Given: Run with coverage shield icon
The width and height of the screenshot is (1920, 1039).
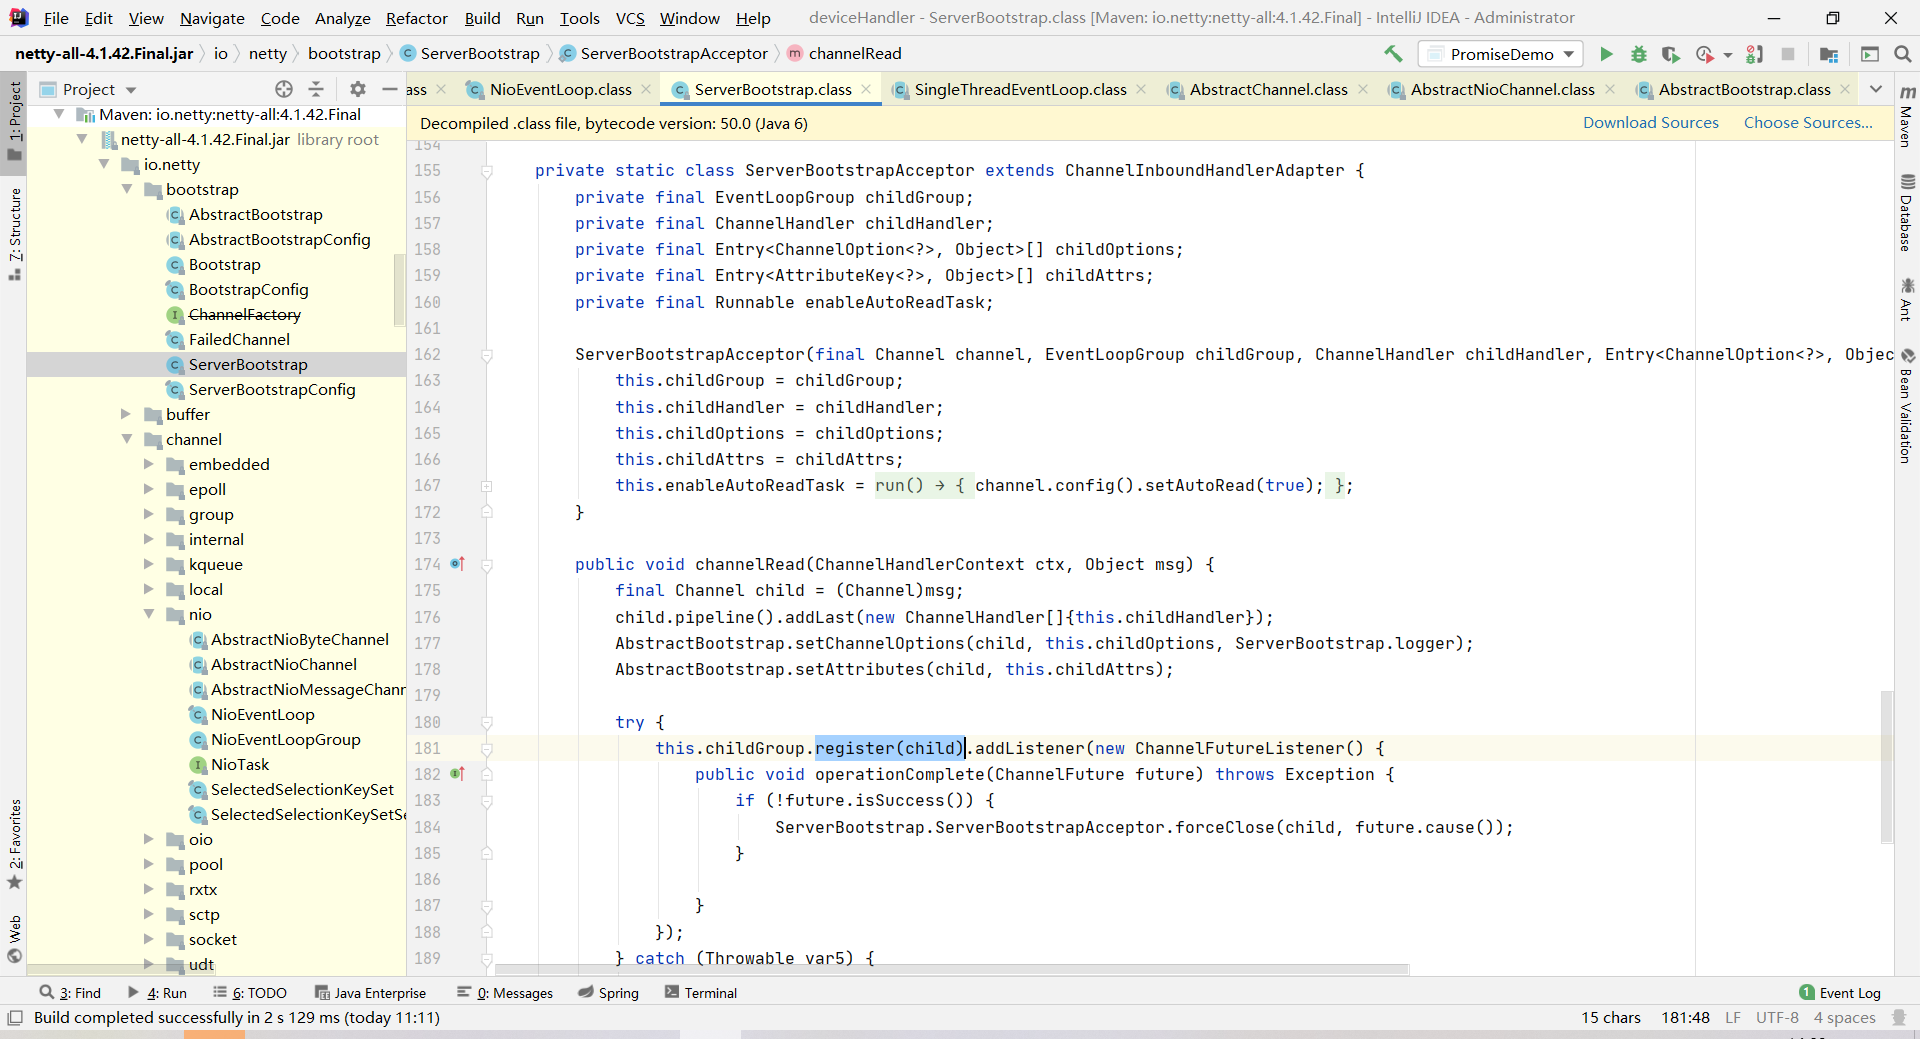Looking at the screenshot, I should tap(1670, 54).
